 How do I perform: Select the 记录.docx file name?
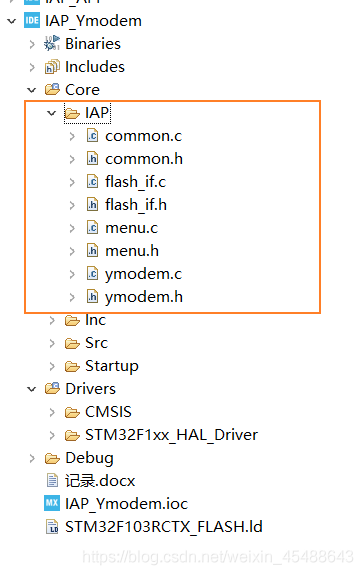click(x=100, y=481)
